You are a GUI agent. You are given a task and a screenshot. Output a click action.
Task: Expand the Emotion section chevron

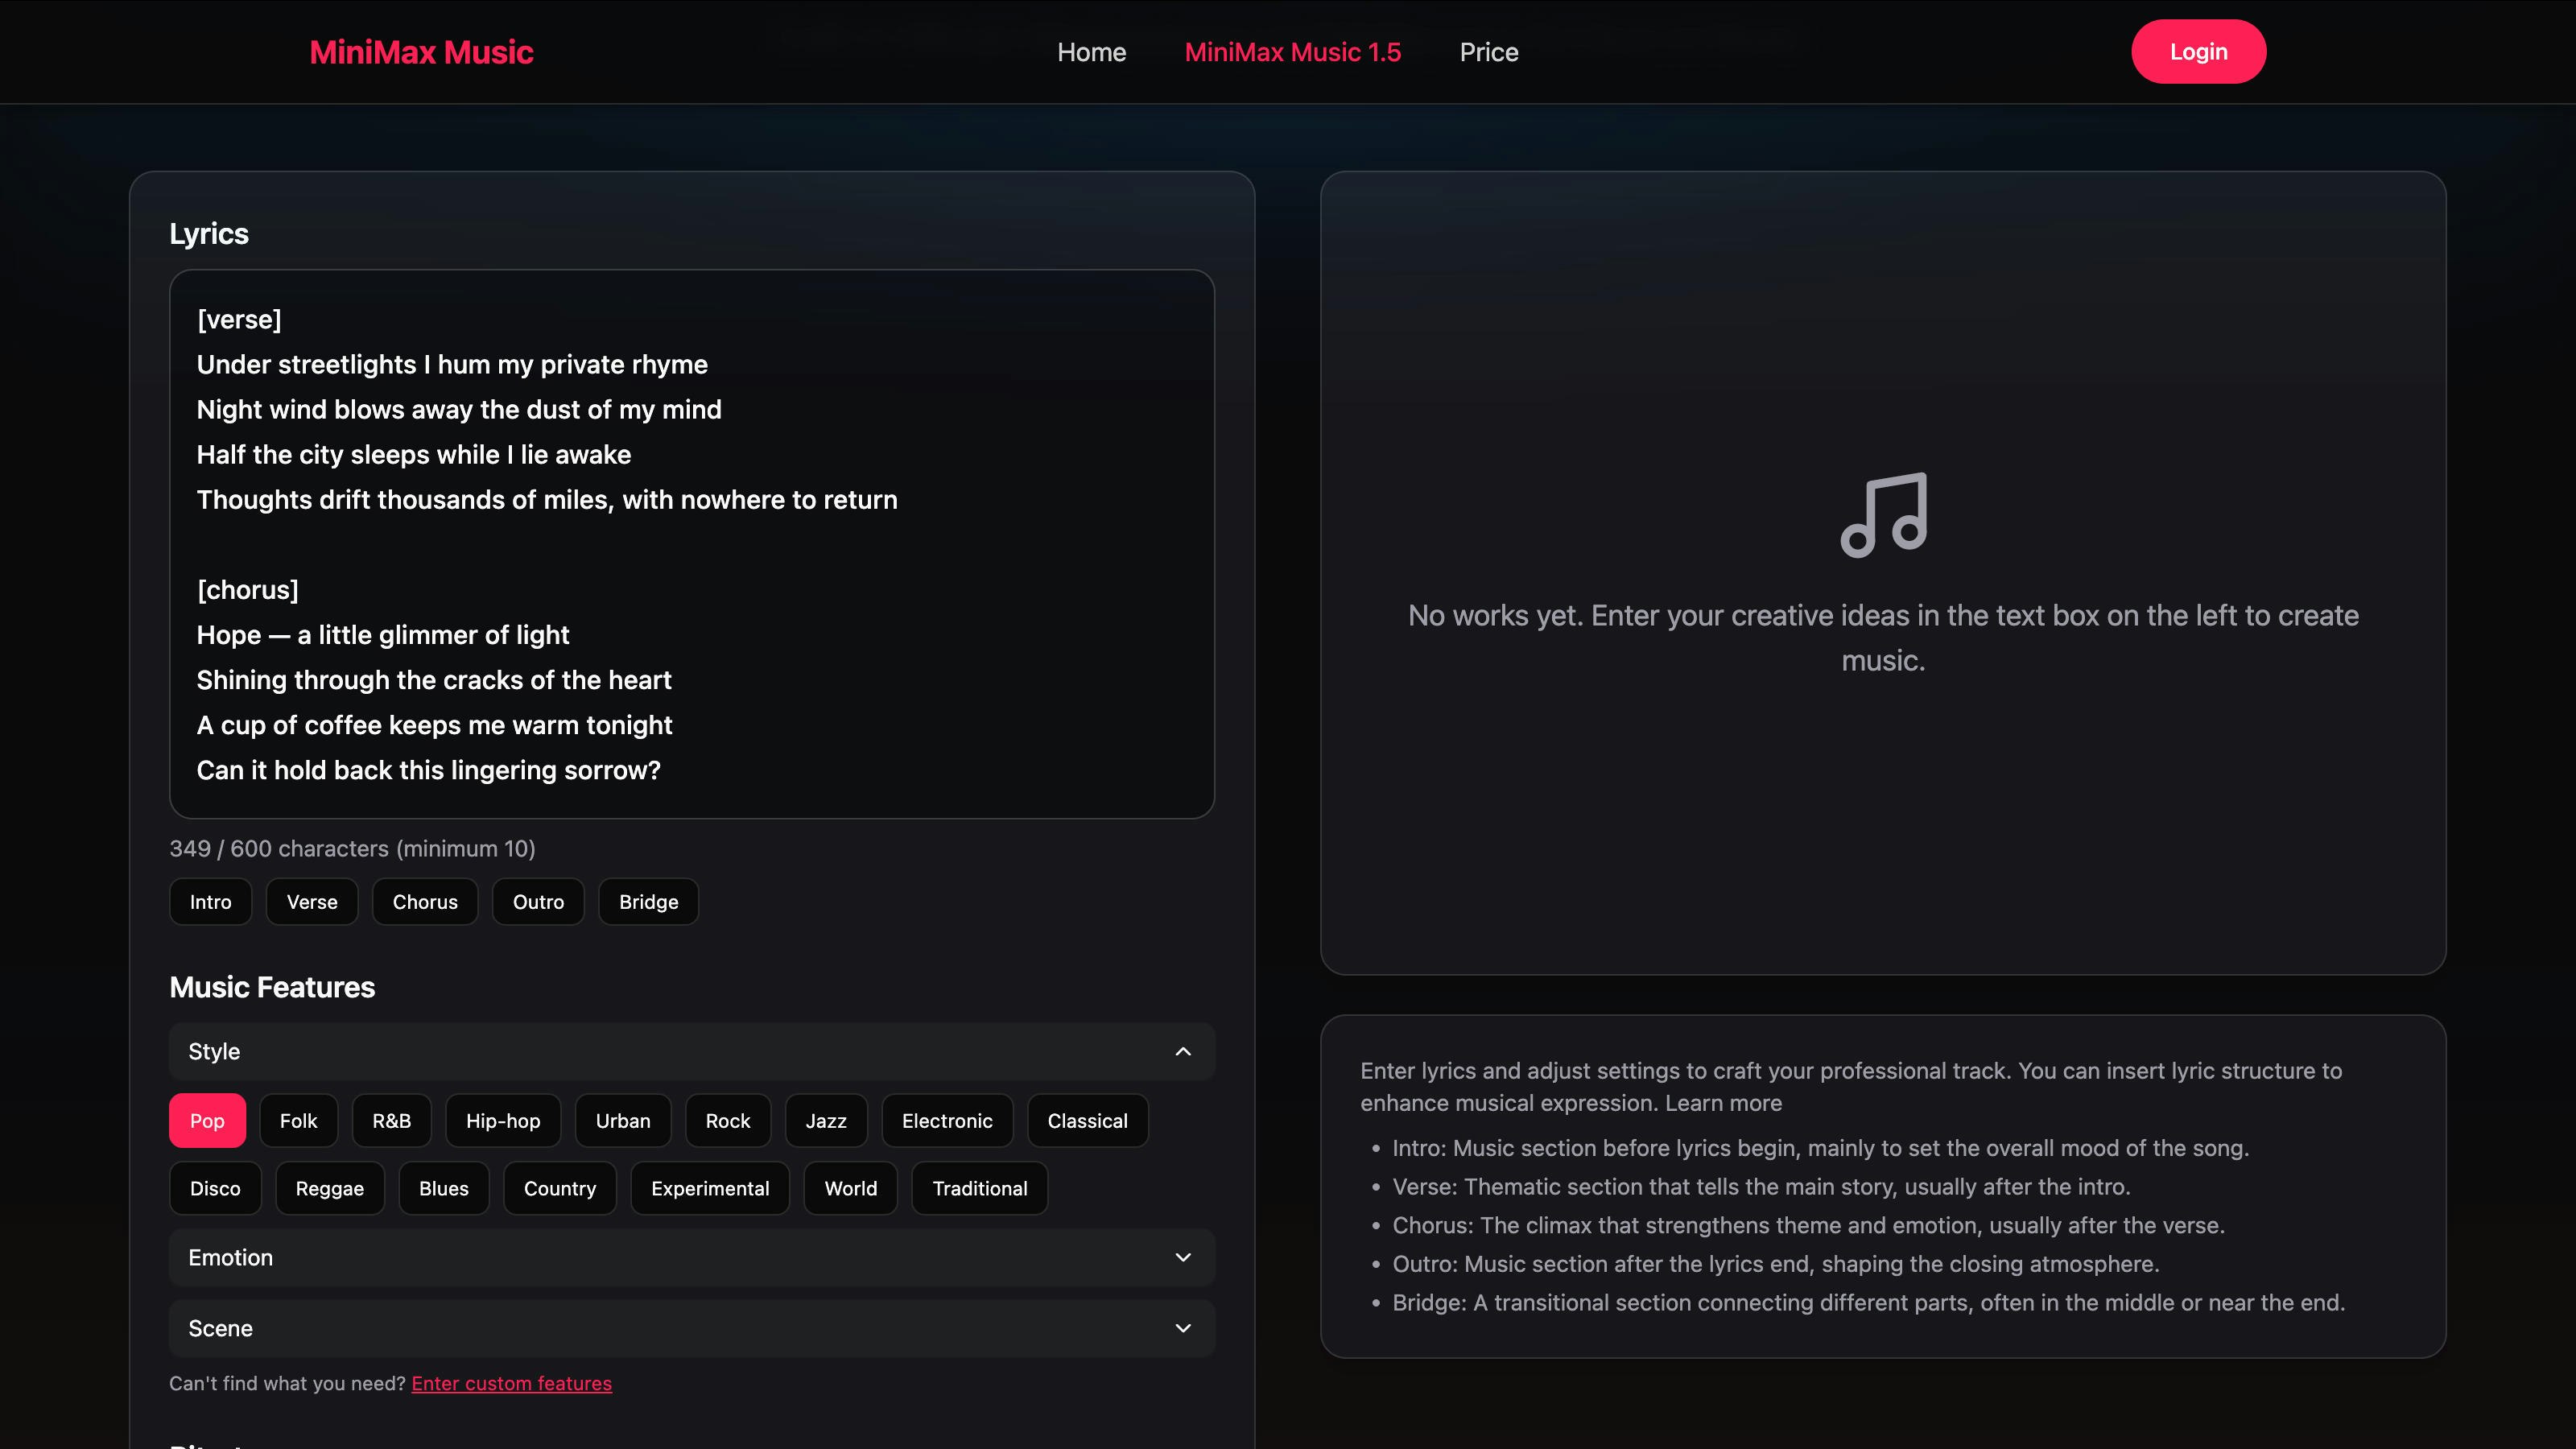[1183, 1257]
